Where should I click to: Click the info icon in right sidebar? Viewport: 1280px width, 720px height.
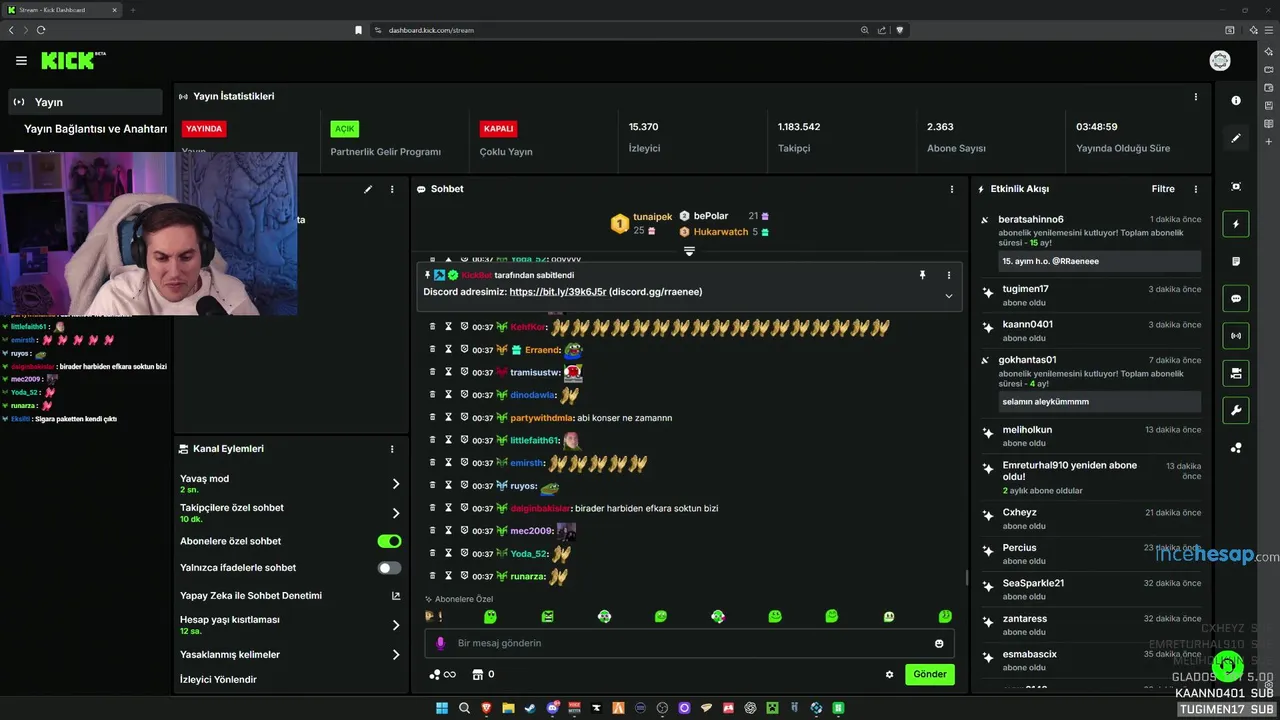(1236, 101)
